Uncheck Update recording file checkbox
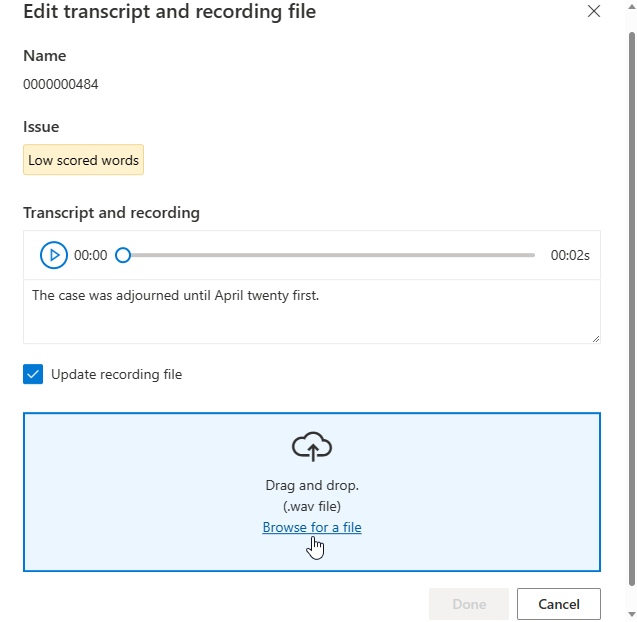Image resolution: width=637 pixels, height=622 pixels. pyautogui.click(x=33, y=374)
